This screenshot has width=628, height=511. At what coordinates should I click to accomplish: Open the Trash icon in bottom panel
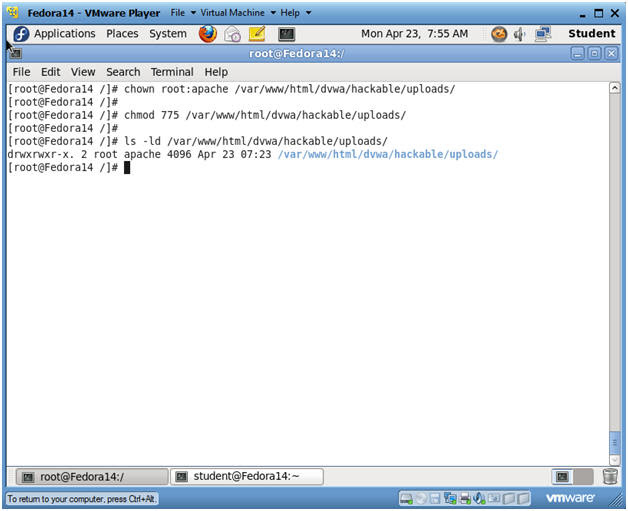tap(610, 477)
